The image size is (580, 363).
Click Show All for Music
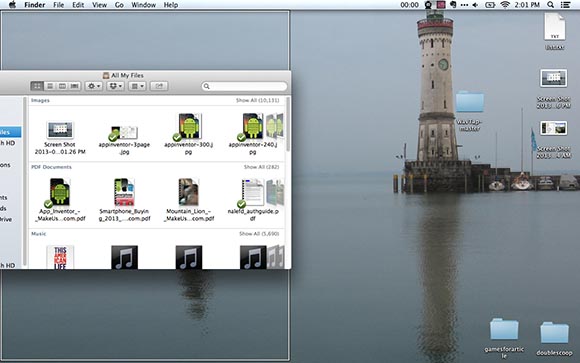[259, 233]
